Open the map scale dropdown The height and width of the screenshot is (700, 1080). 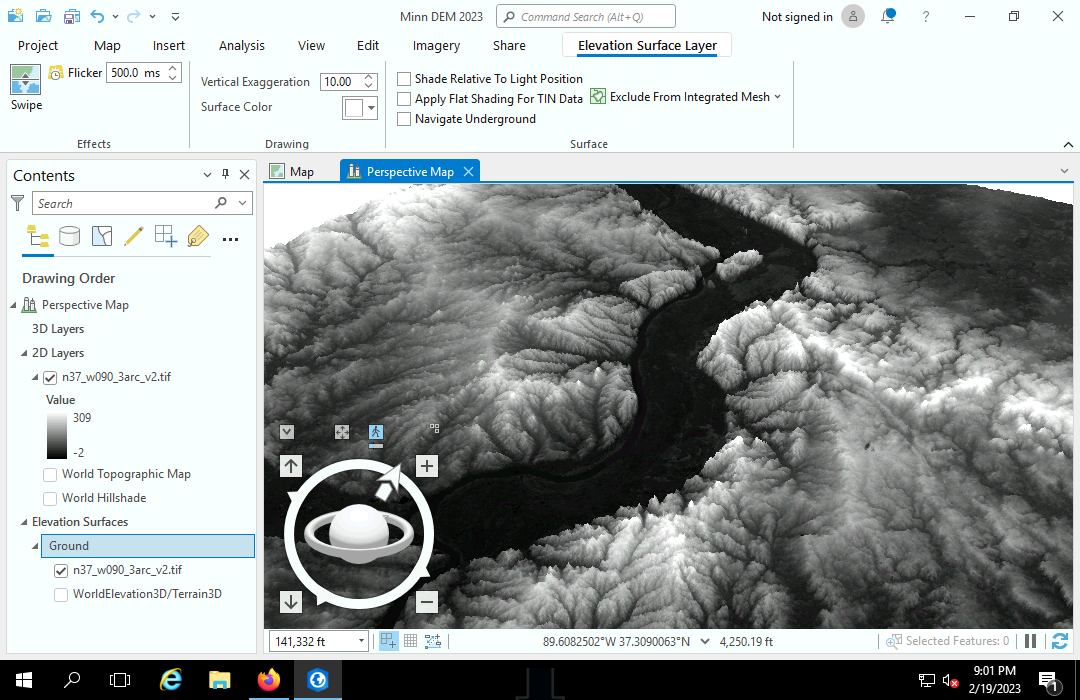tap(361, 641)
